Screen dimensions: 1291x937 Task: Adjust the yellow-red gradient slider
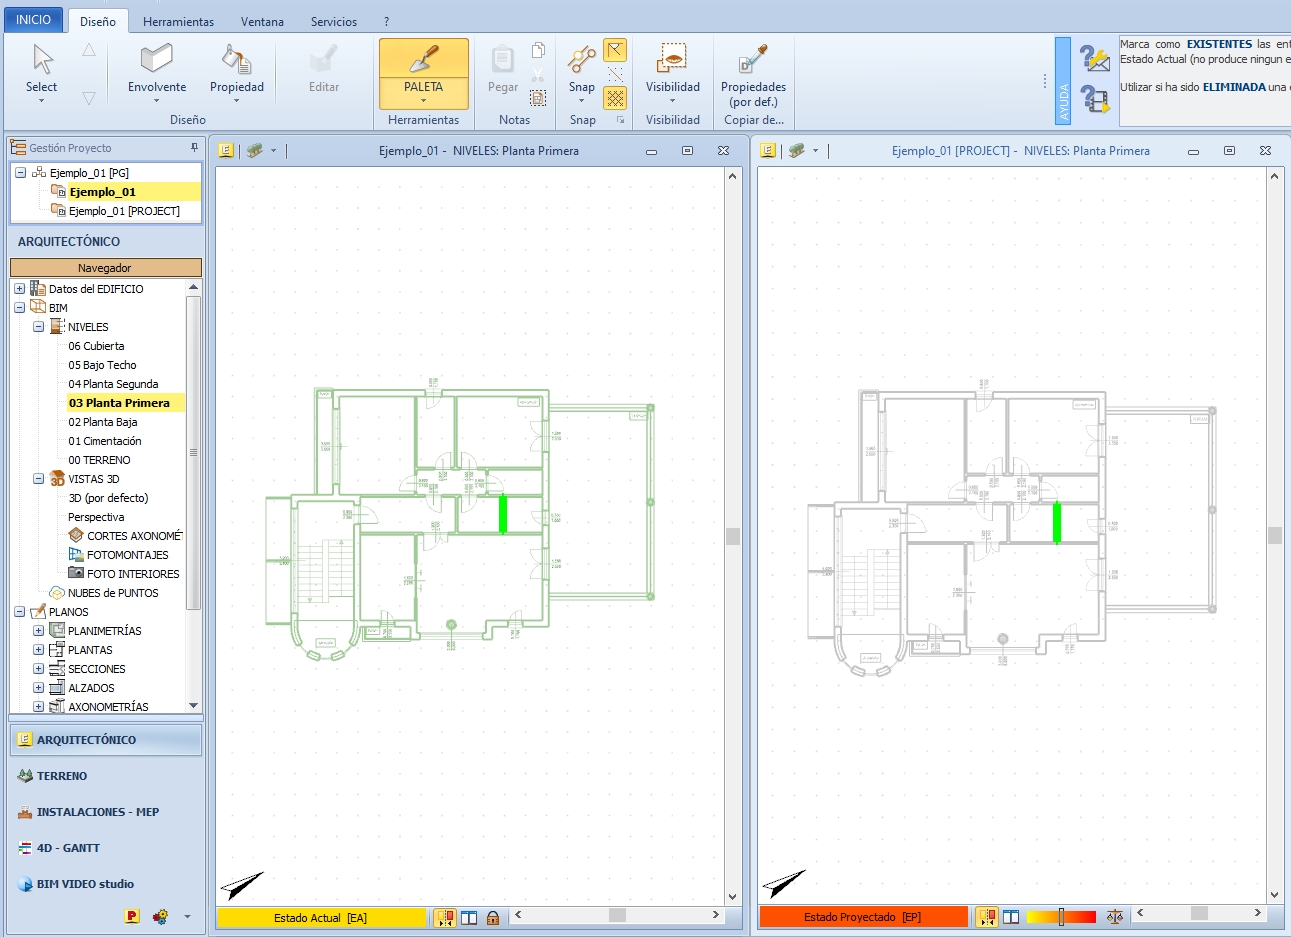click(x=1061, y=917)
